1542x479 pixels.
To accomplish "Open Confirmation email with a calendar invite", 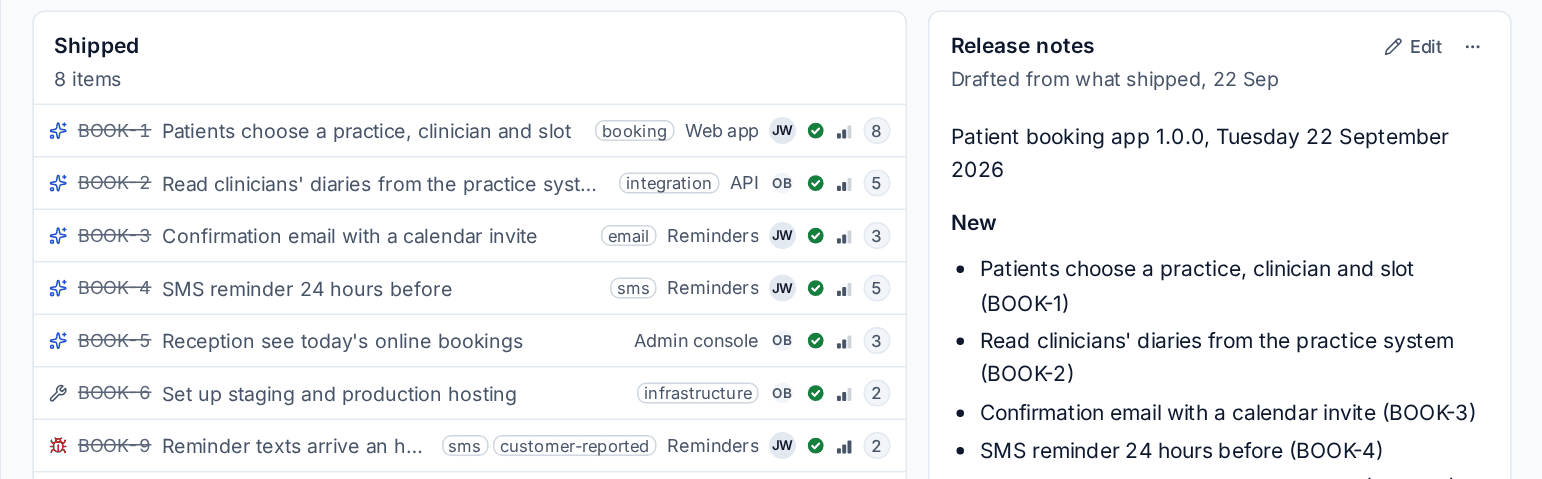I will pyautogui.click(x=350, y=236).
